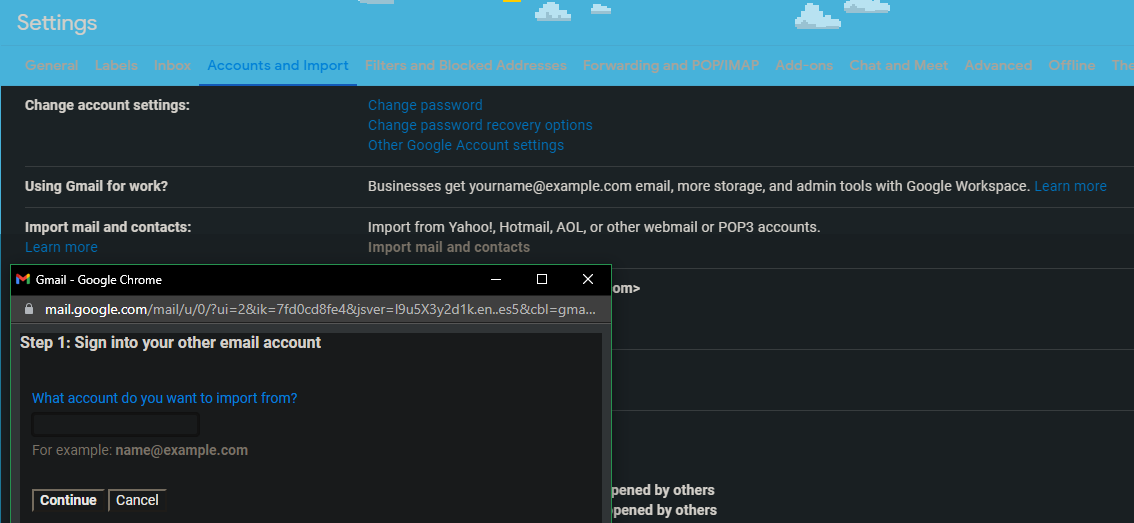
Task: Switch to the Advanced tab
Action: click(x=998, y=65)
